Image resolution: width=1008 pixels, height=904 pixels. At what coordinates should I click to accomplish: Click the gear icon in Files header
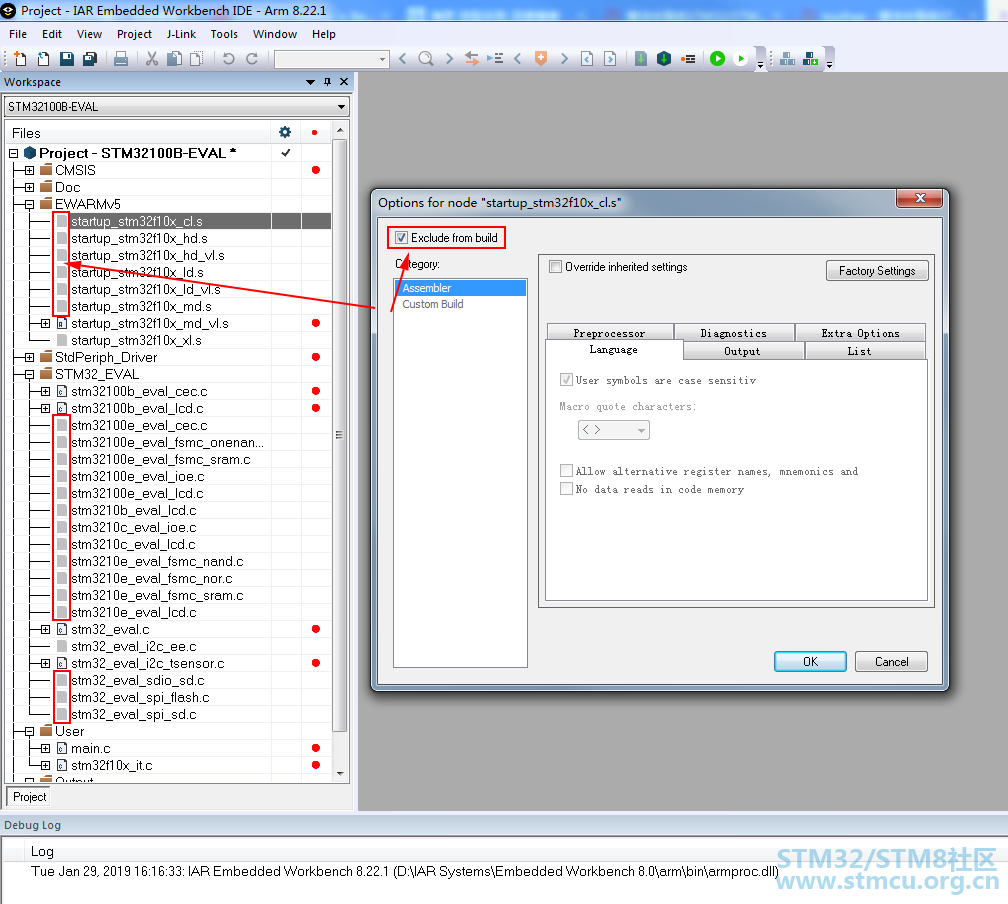285,132
